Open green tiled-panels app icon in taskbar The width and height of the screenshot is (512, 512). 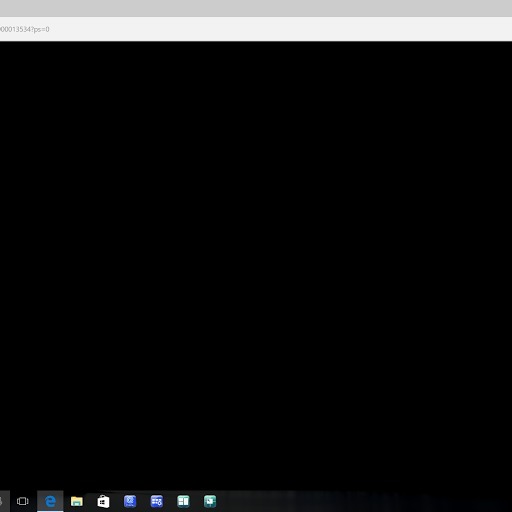coord(183,501)
